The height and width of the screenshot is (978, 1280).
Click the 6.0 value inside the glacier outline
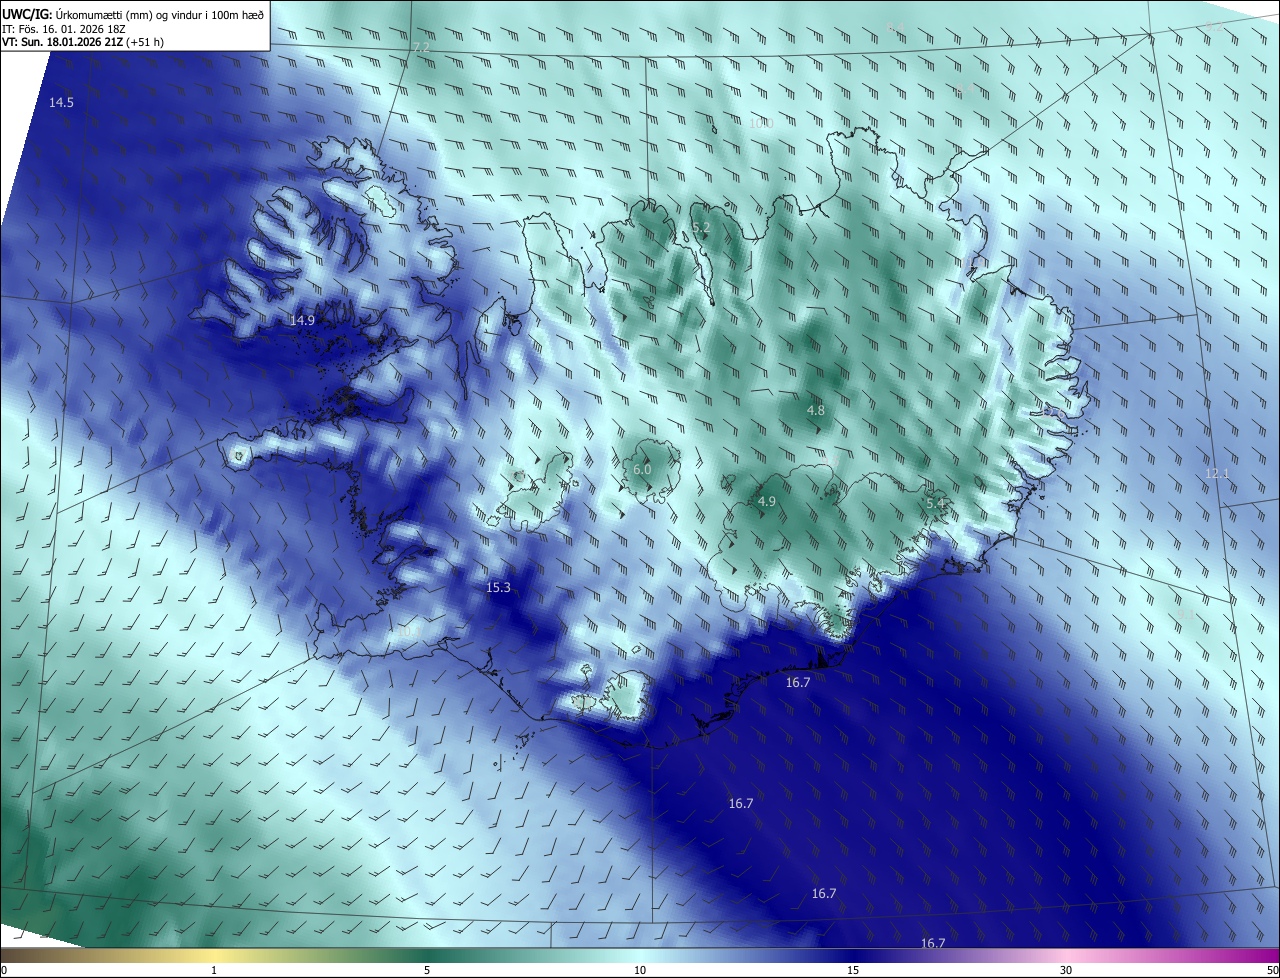(642, 469)
